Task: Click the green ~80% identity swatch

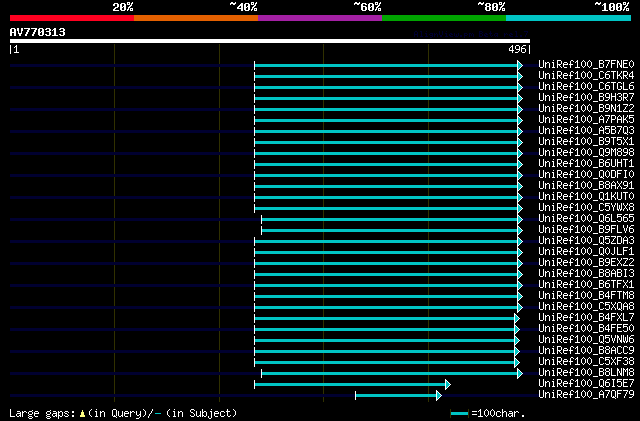Action: (444, 18)
